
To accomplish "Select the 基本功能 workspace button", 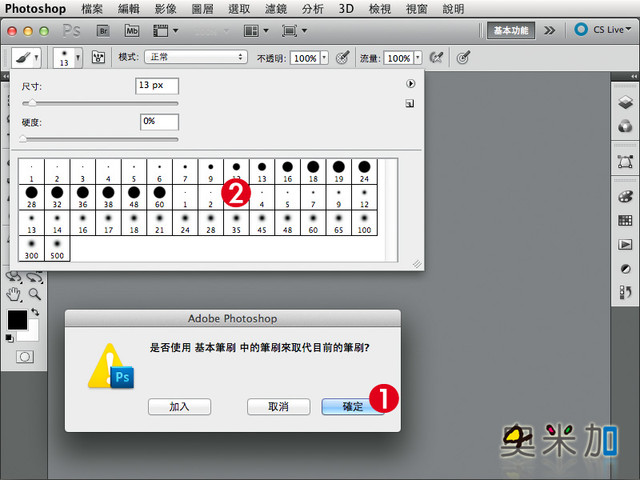I will 511,31.
